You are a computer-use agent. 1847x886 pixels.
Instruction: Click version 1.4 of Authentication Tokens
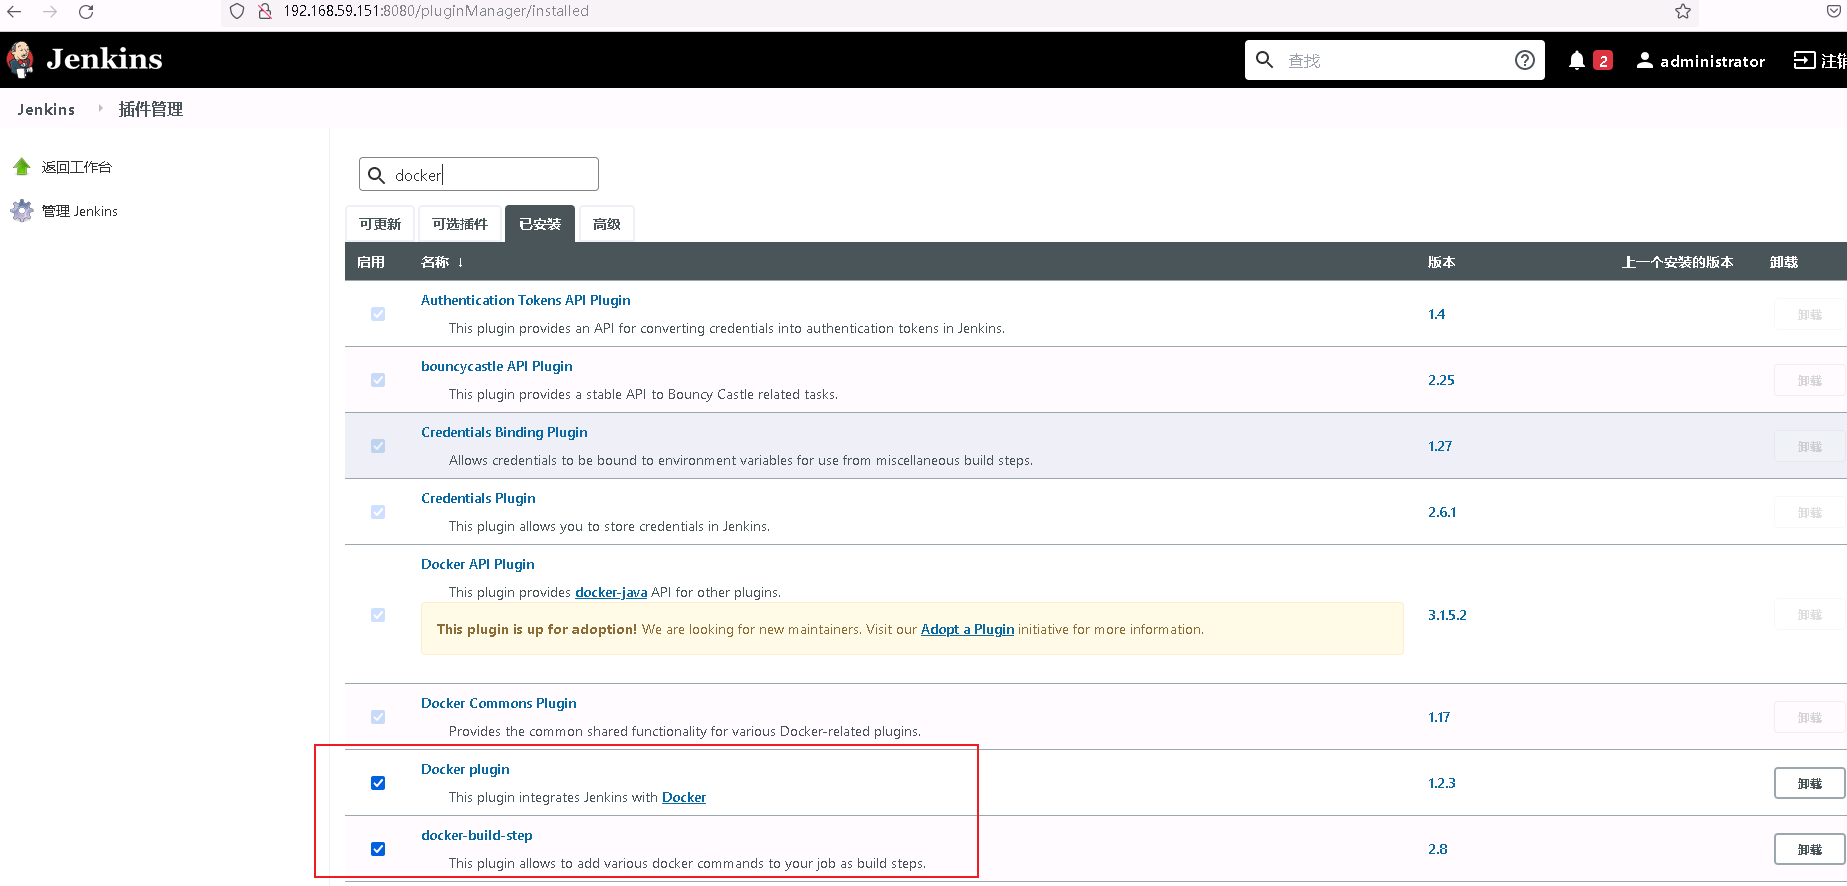(x=1437, y=314)
